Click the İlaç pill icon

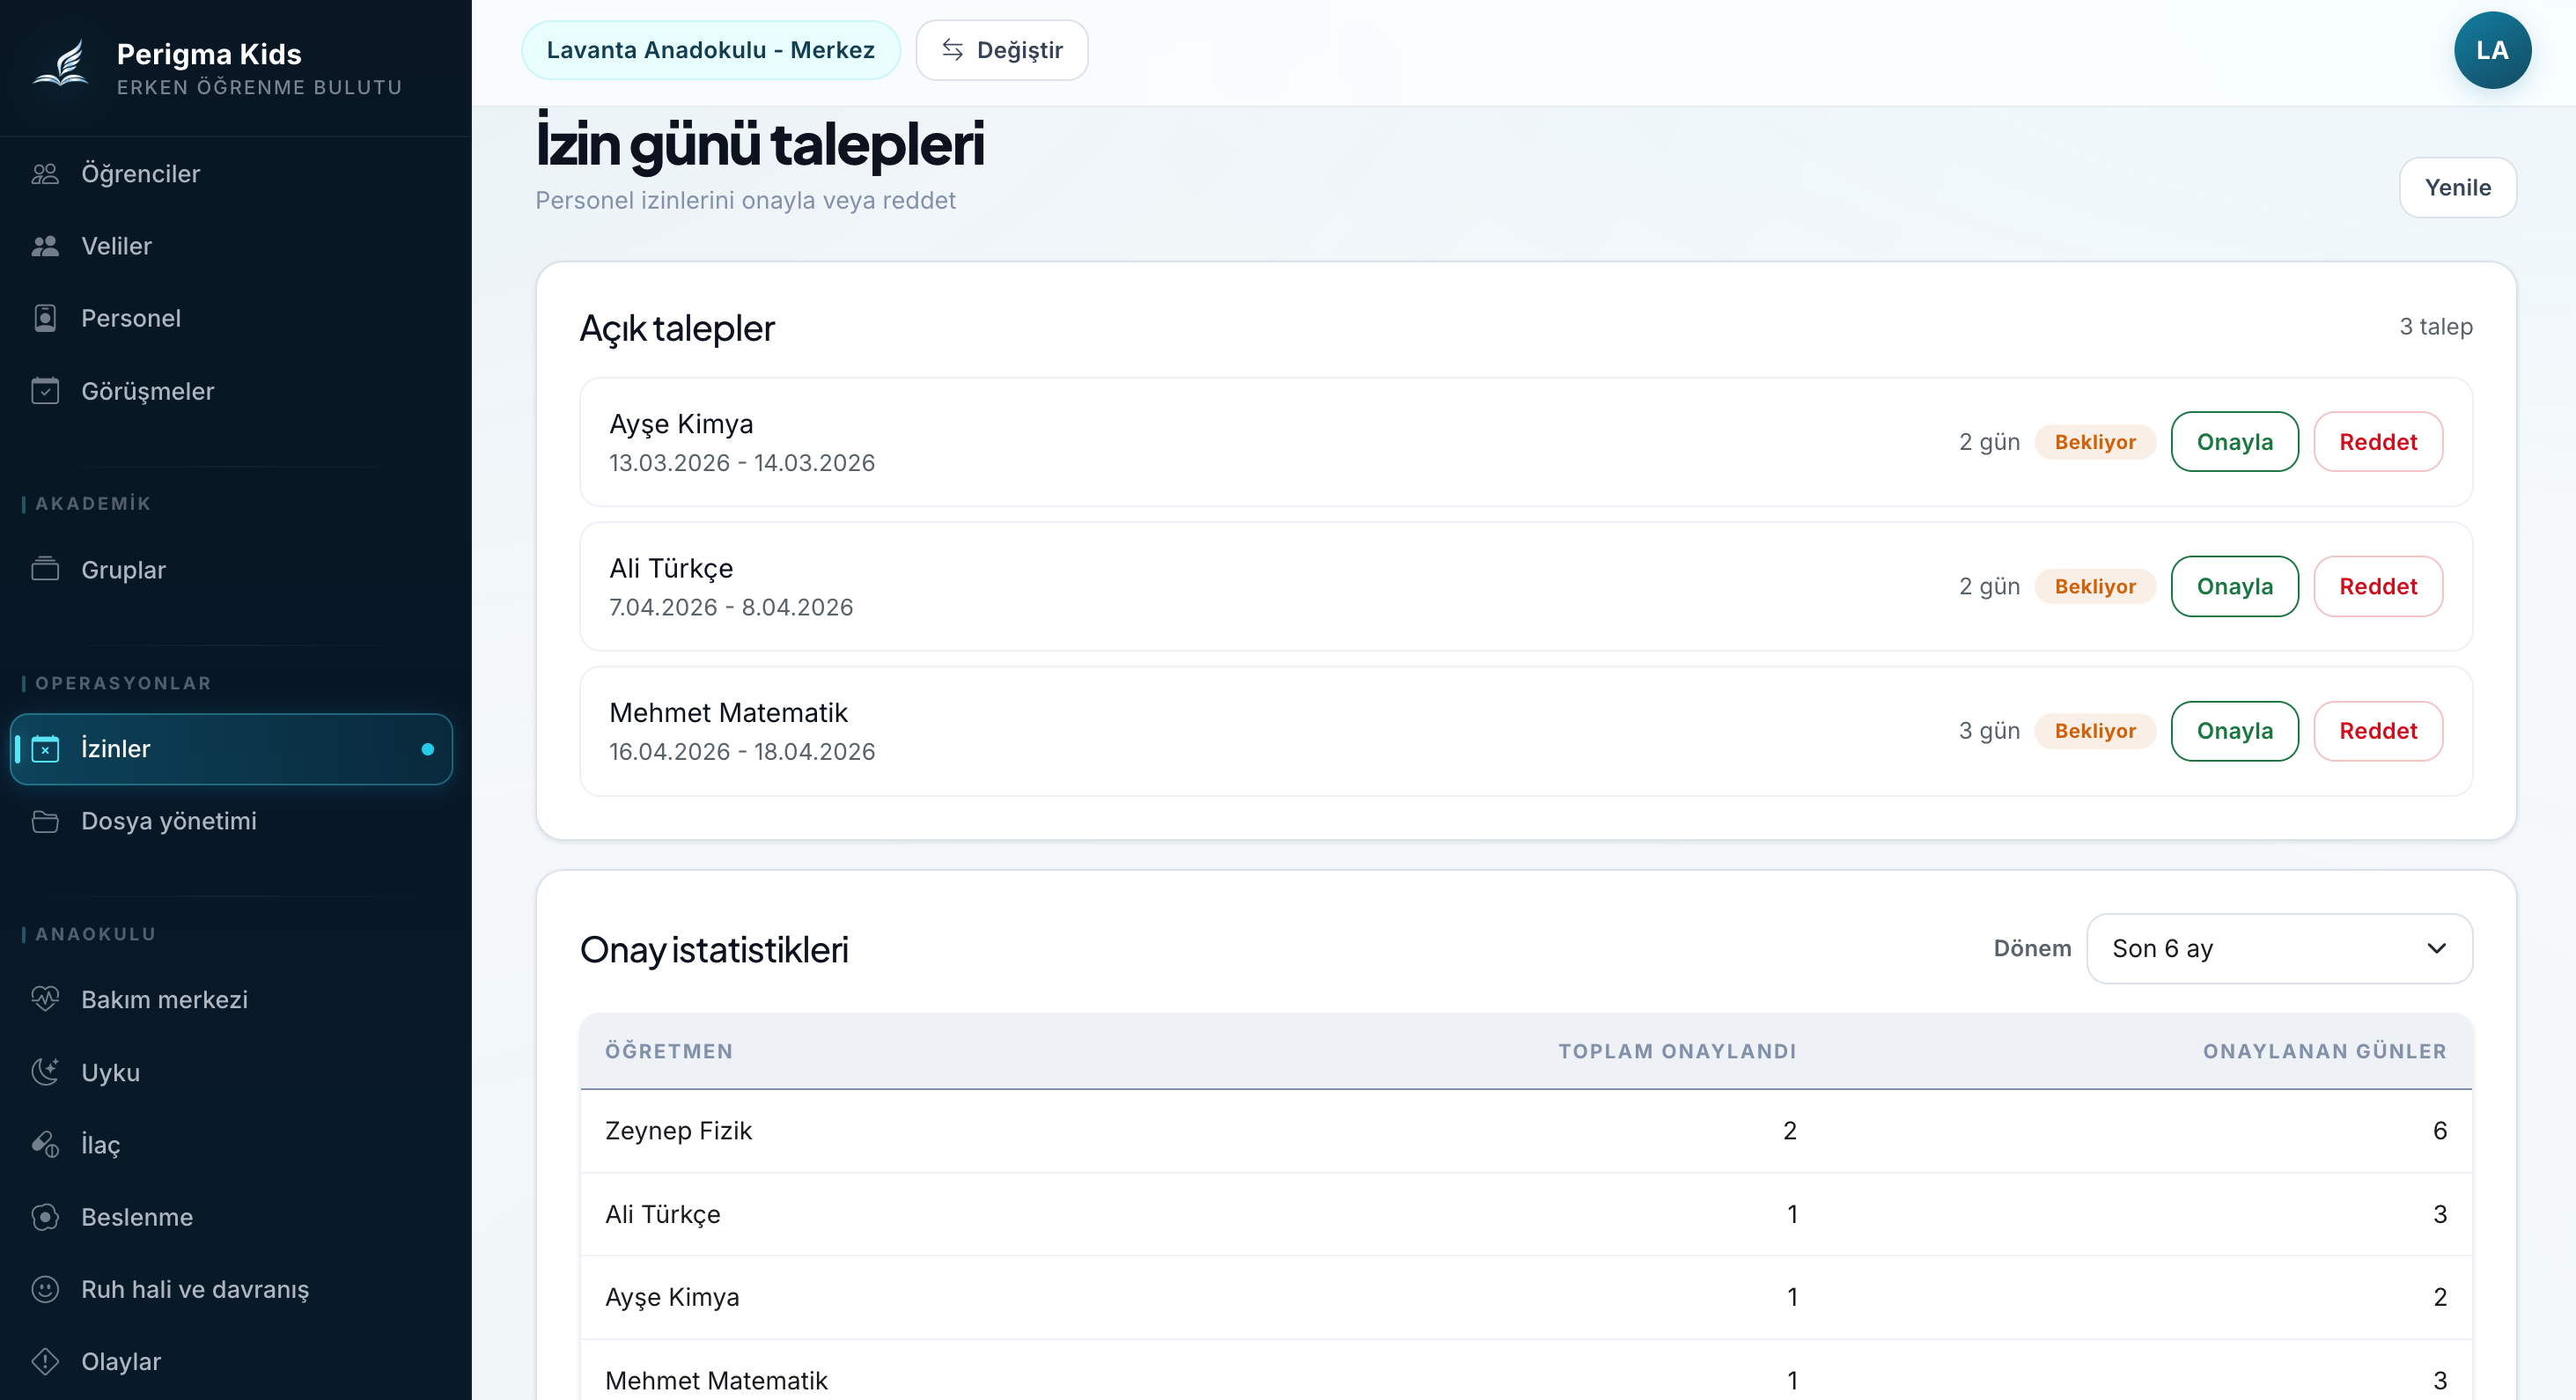tap(45, 1144)
